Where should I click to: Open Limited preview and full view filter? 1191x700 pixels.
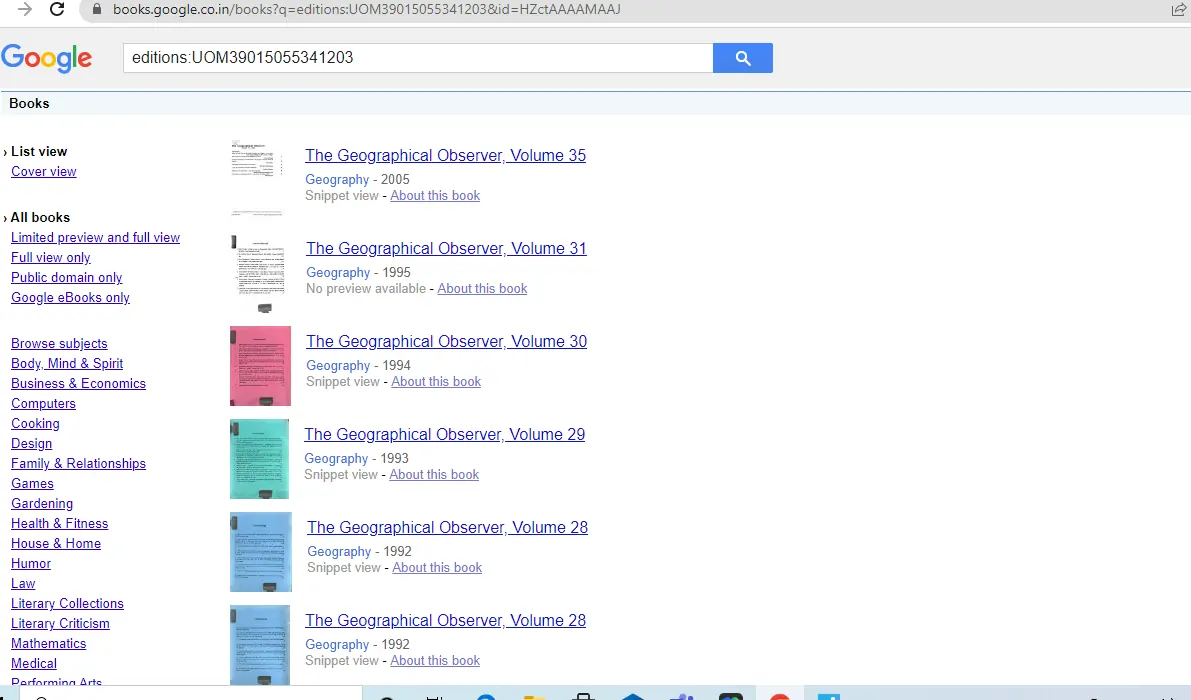click(x=95, y=238)
